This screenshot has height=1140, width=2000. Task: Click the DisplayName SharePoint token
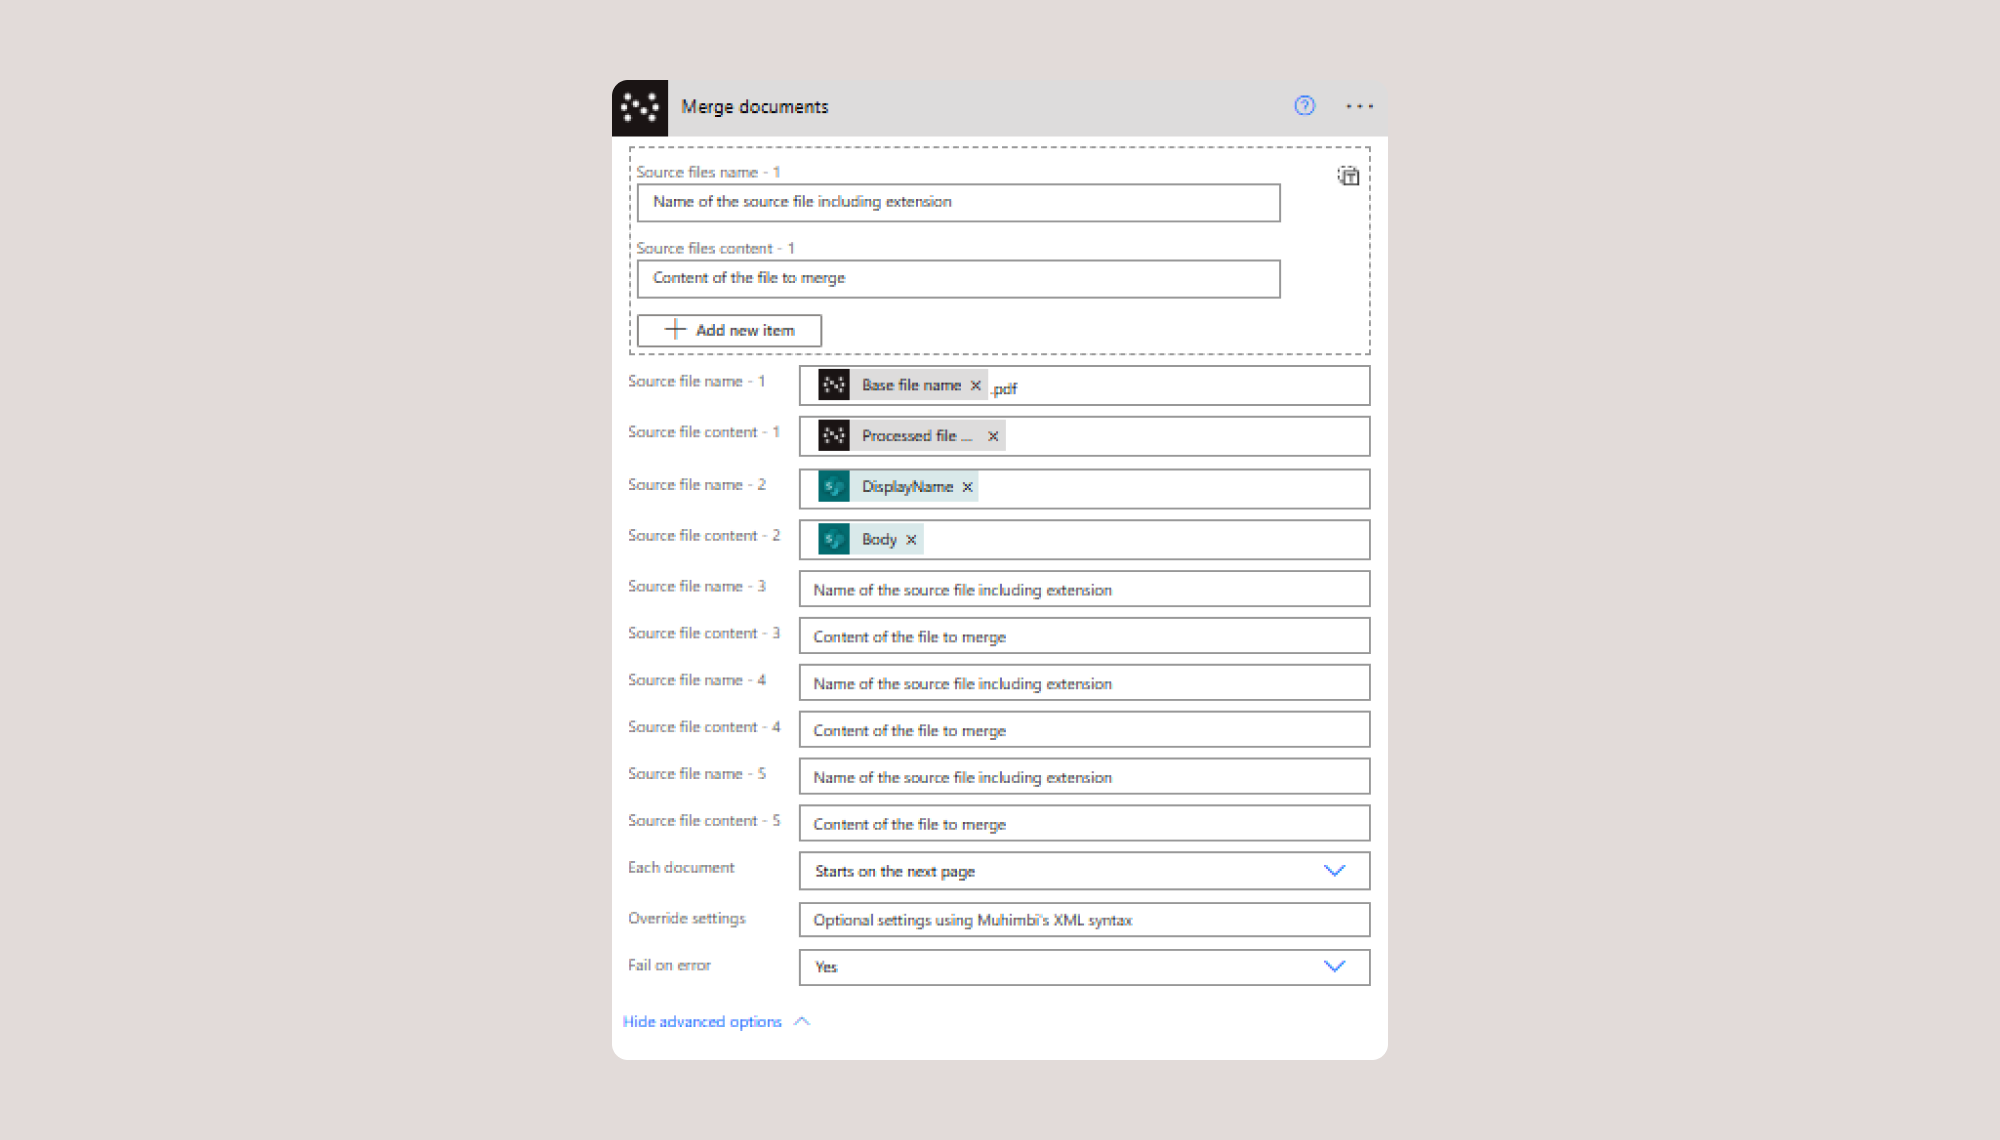click(906, 487)
